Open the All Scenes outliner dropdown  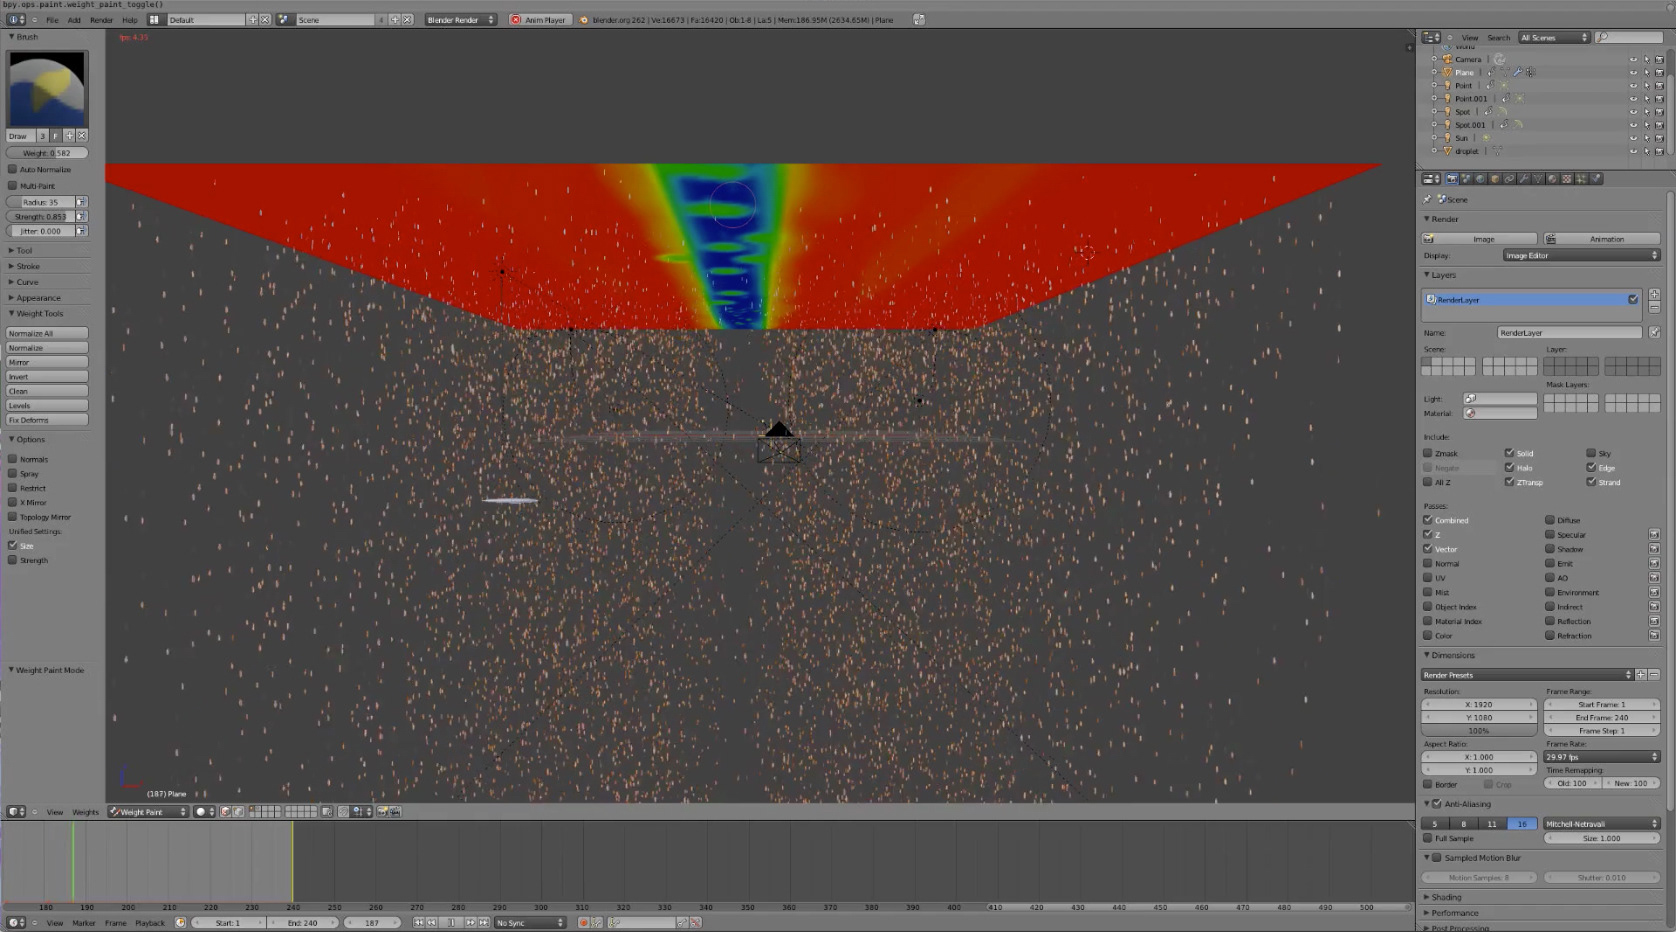tap(1554, 37)
